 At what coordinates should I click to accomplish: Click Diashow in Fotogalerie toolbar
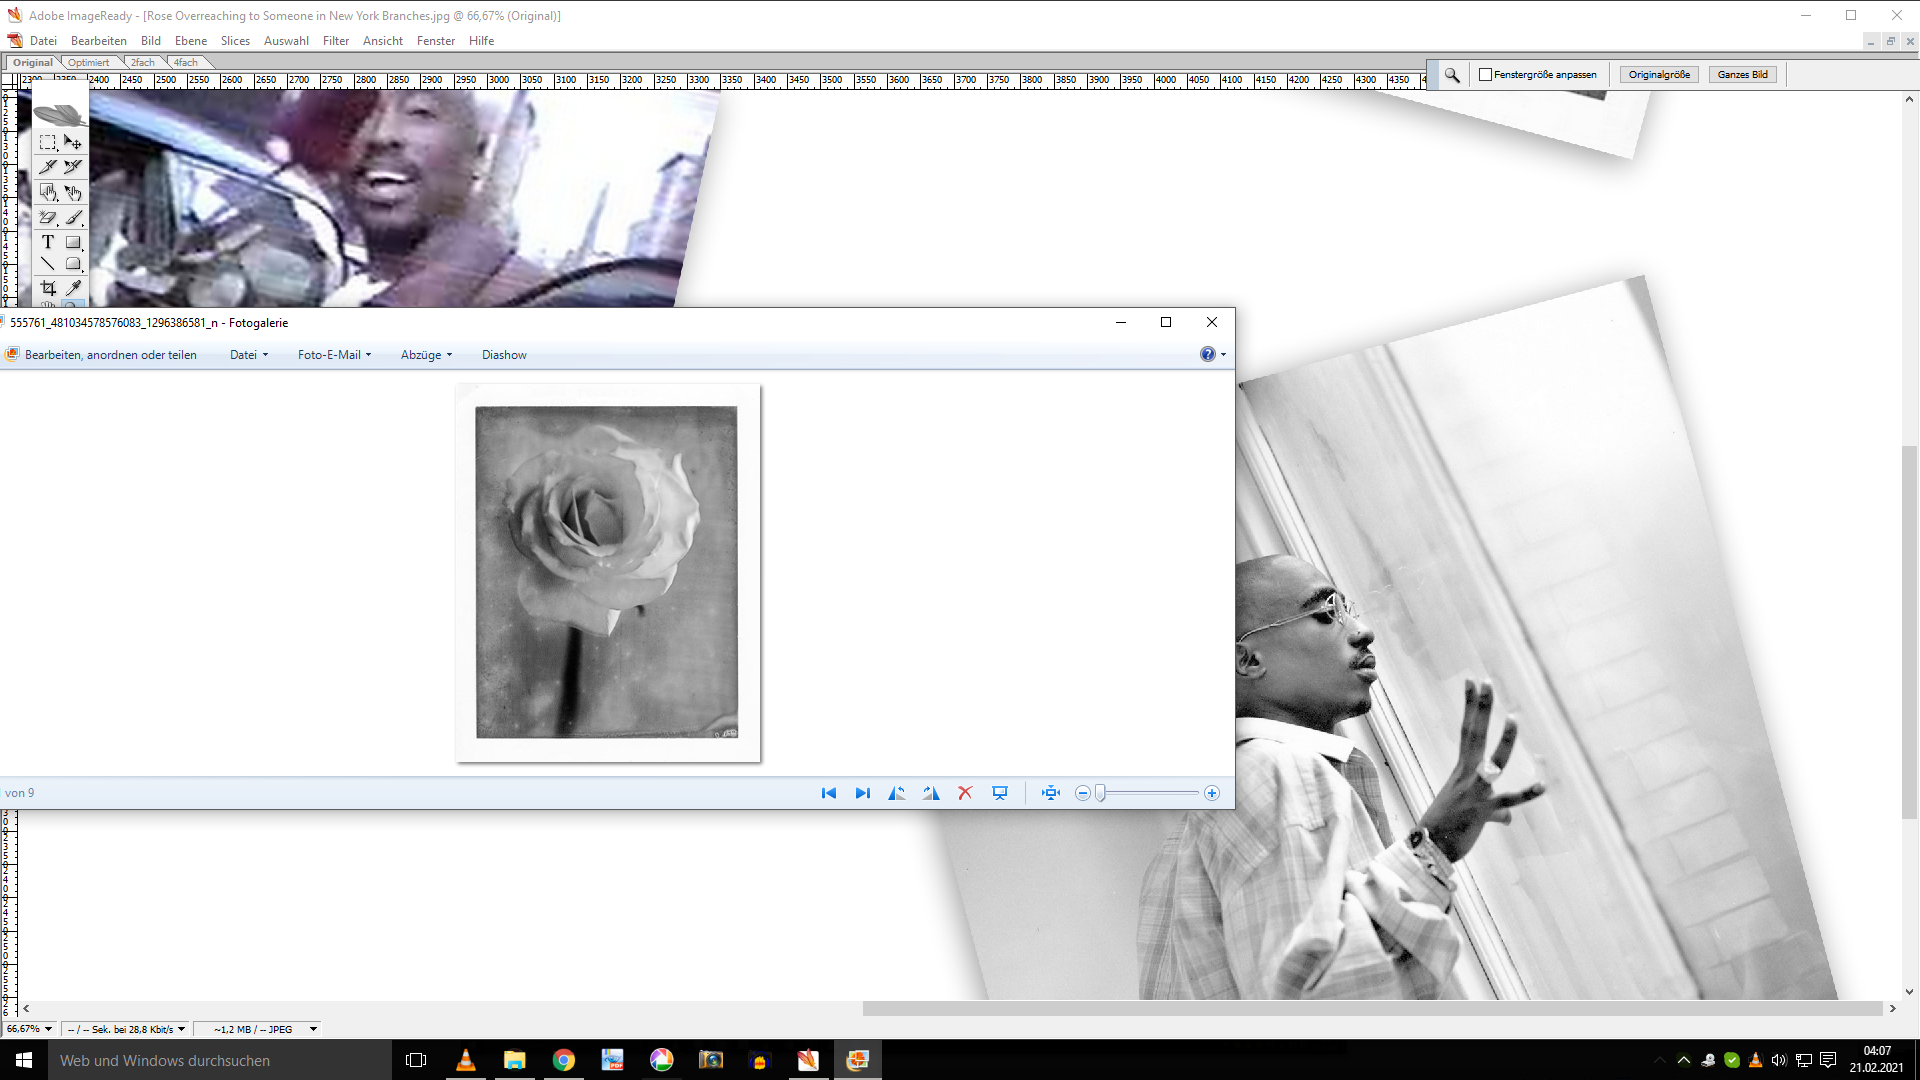click(x=504, y=355)
